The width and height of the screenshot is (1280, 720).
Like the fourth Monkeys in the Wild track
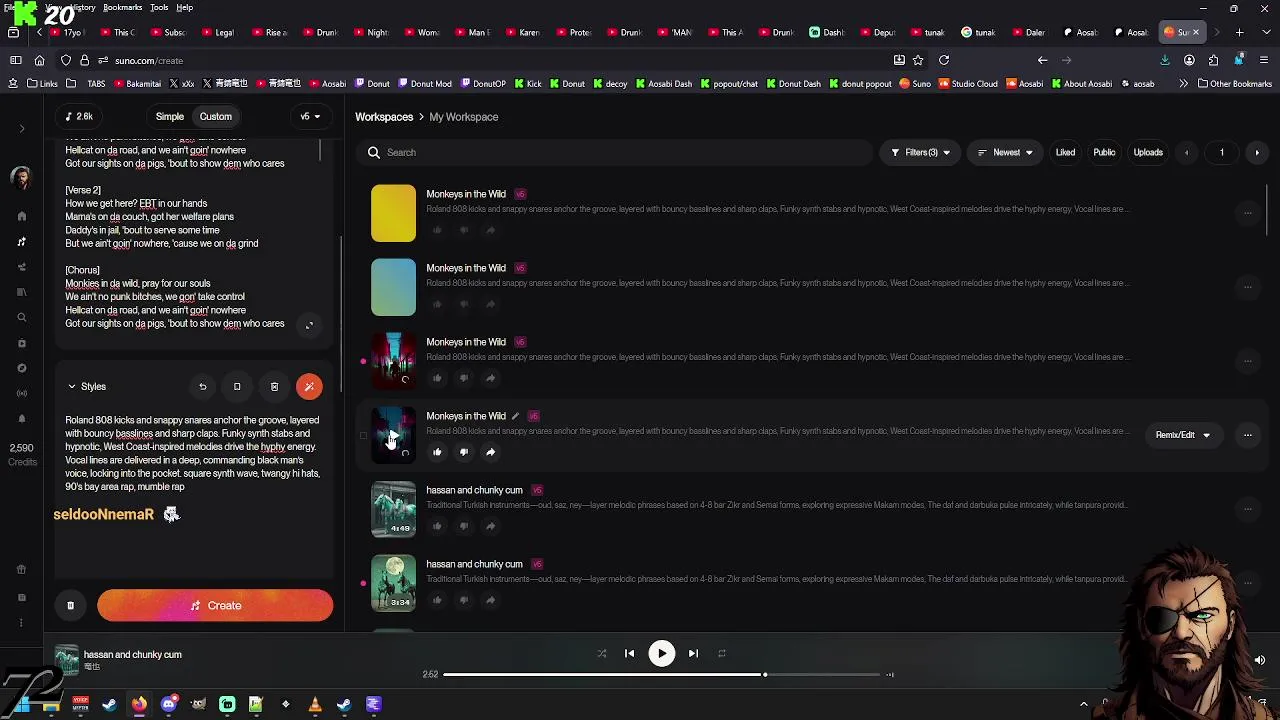point(437,452)
